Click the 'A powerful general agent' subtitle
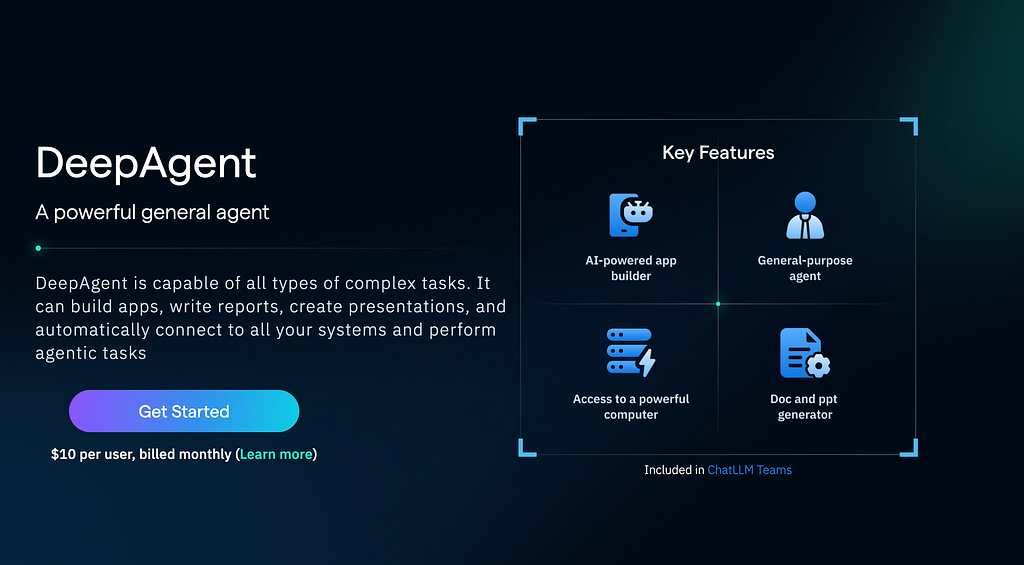 tap(152, 212)
